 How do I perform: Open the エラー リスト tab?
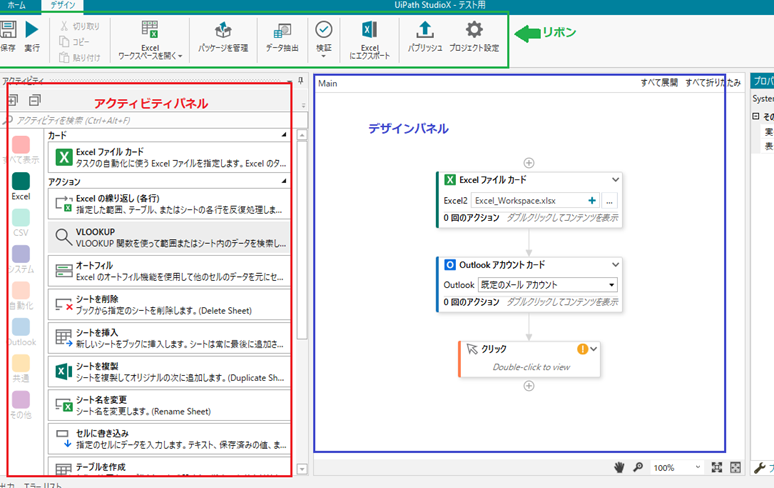click(x=42, y=485)
